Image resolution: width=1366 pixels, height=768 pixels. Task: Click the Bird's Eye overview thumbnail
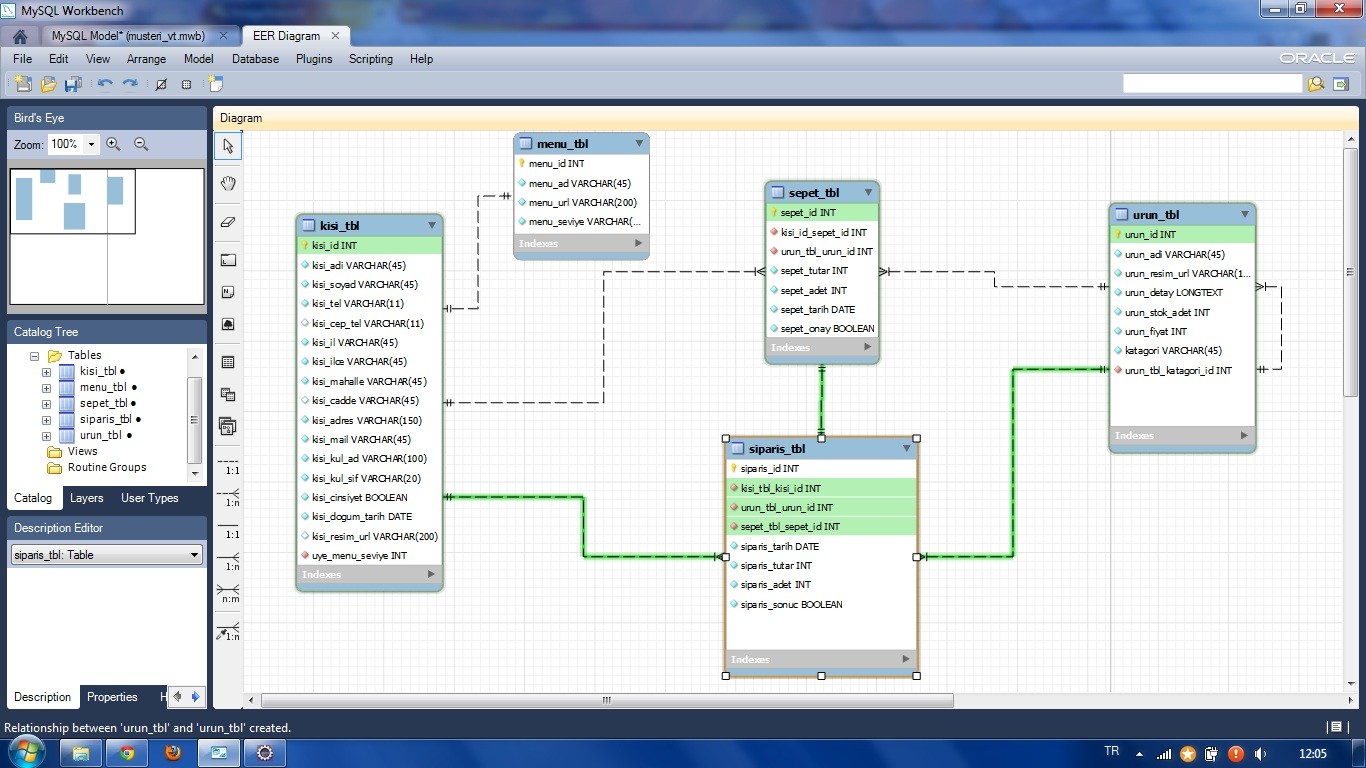107,236
